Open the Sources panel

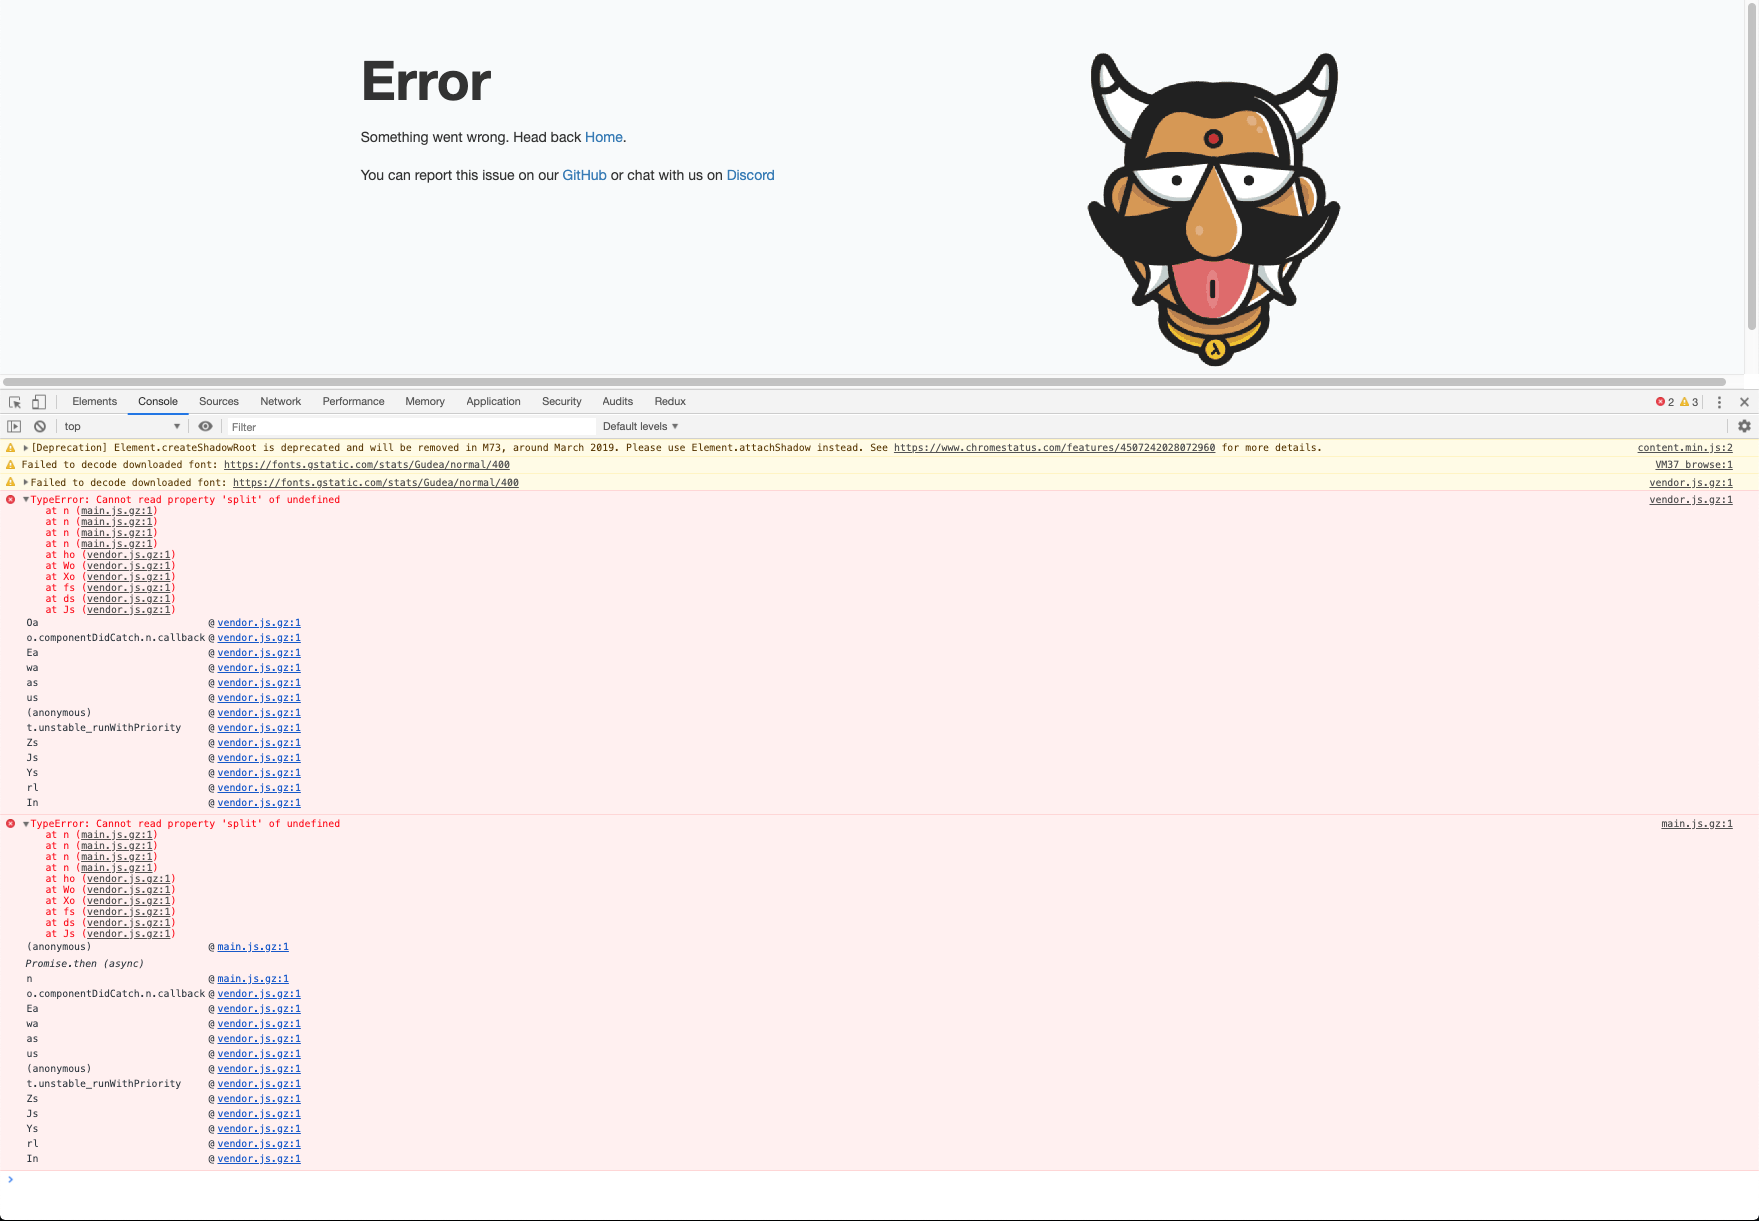(219, 401)
